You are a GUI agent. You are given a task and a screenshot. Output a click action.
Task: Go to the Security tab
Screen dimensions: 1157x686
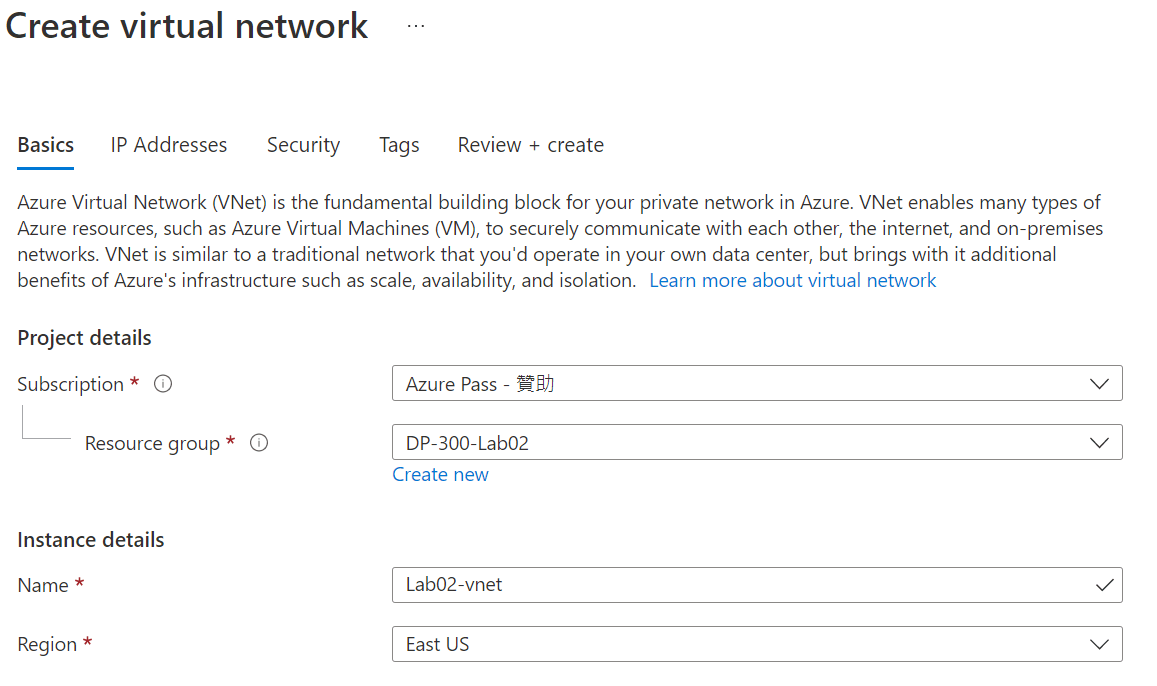(x=303, y=145)
